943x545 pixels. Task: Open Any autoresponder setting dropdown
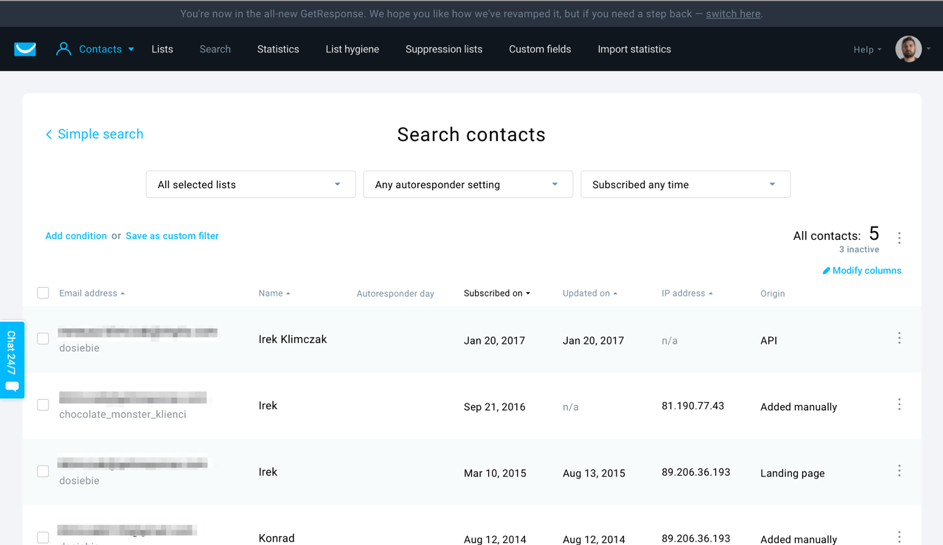click(x=467, y=185)
